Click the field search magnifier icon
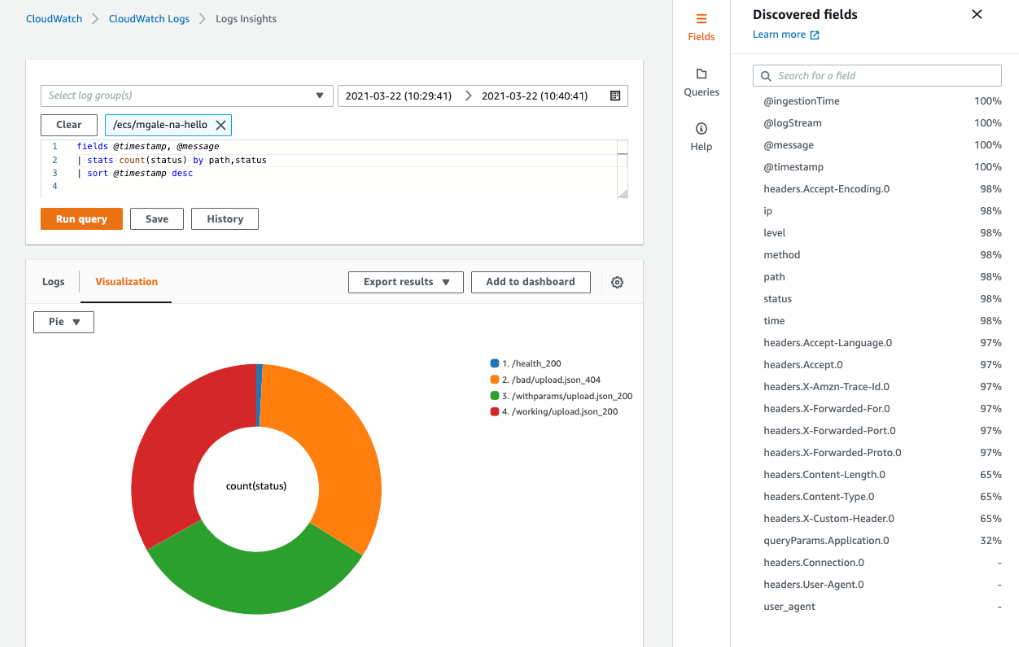 [x=764, y=76]
